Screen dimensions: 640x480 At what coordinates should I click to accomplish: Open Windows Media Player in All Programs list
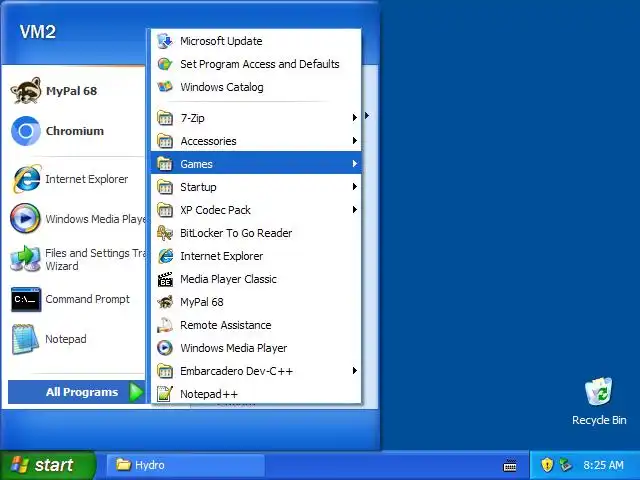(x=256, y=348)
